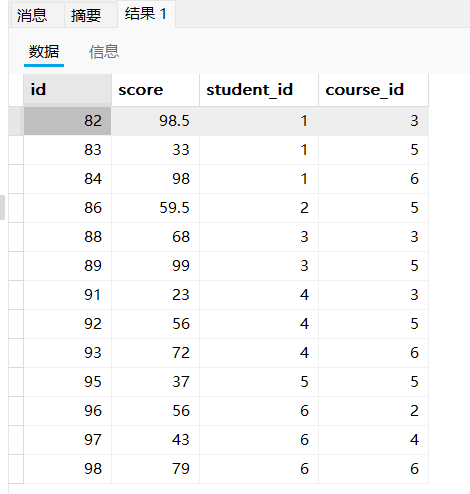Select the id cell with value 83
The image size is (470, 494).
[67, 150]
